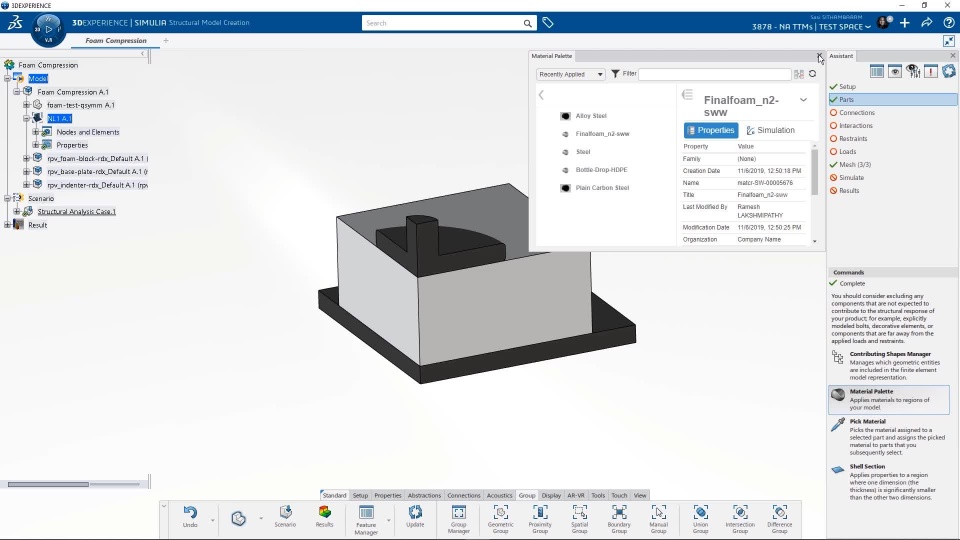Click the top Search box
This screenshot has height=540, width=960.
(442, 23)
